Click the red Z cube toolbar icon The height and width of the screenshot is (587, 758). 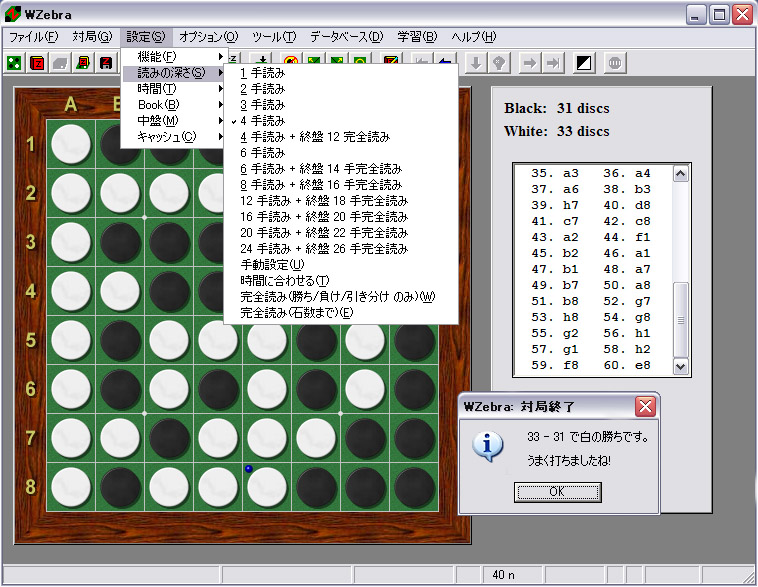[x=37, y=63]
